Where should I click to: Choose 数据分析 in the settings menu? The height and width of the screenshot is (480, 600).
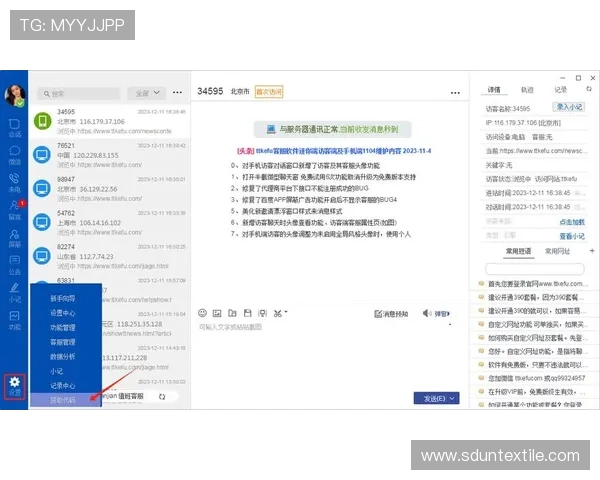point(63,356)
